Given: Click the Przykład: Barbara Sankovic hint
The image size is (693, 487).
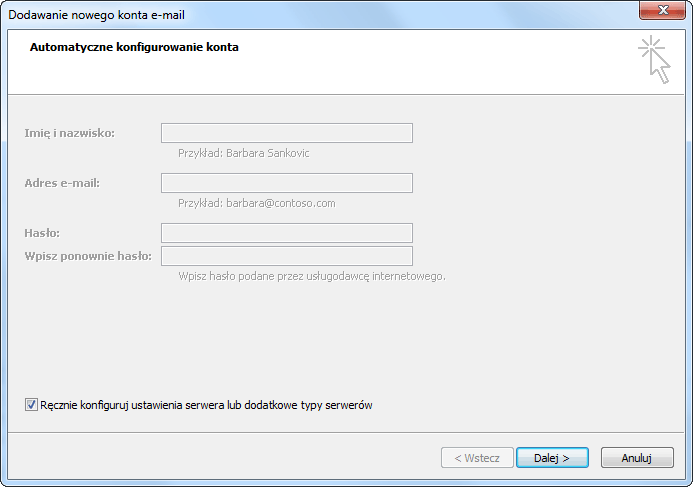Looking at the screenshot, I should (x=244, y=153).
